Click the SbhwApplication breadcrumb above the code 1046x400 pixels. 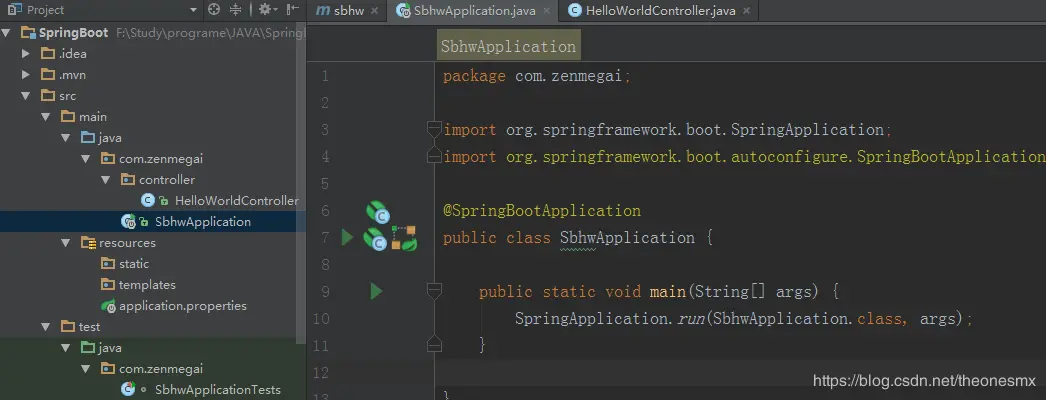(x=508, y=47)
